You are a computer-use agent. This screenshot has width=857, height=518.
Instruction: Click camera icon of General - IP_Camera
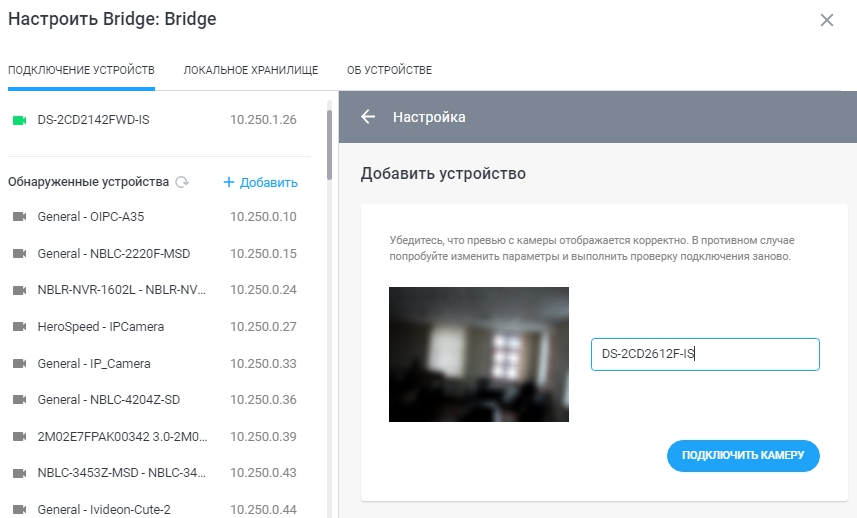pos(20,363)
